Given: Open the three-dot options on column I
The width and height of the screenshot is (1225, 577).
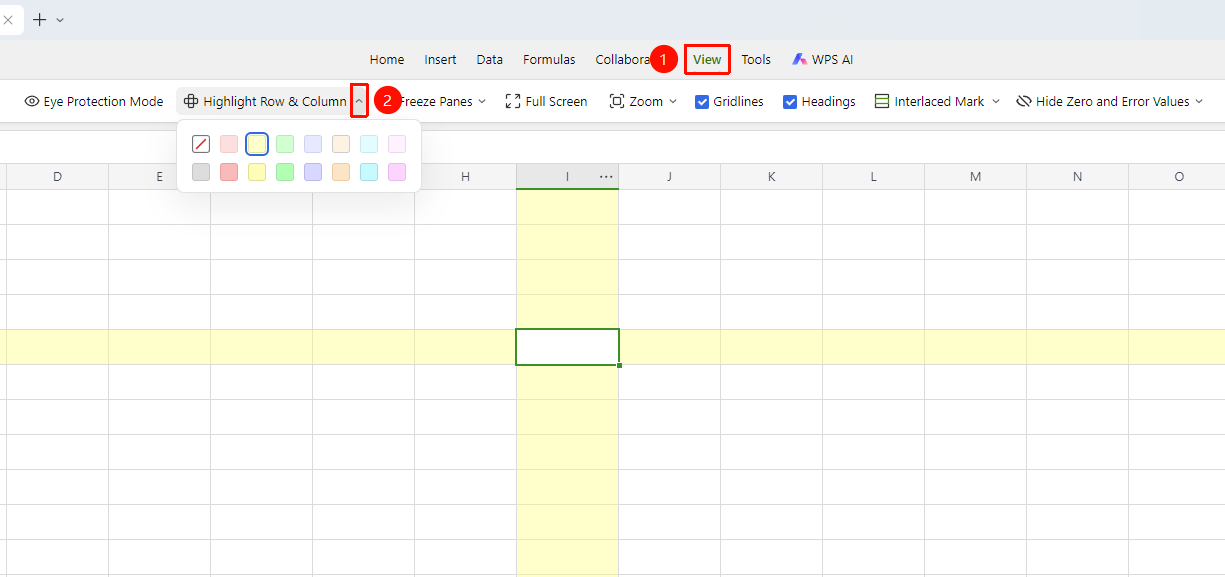Looking at the screenshot, I should click(606, 177).
